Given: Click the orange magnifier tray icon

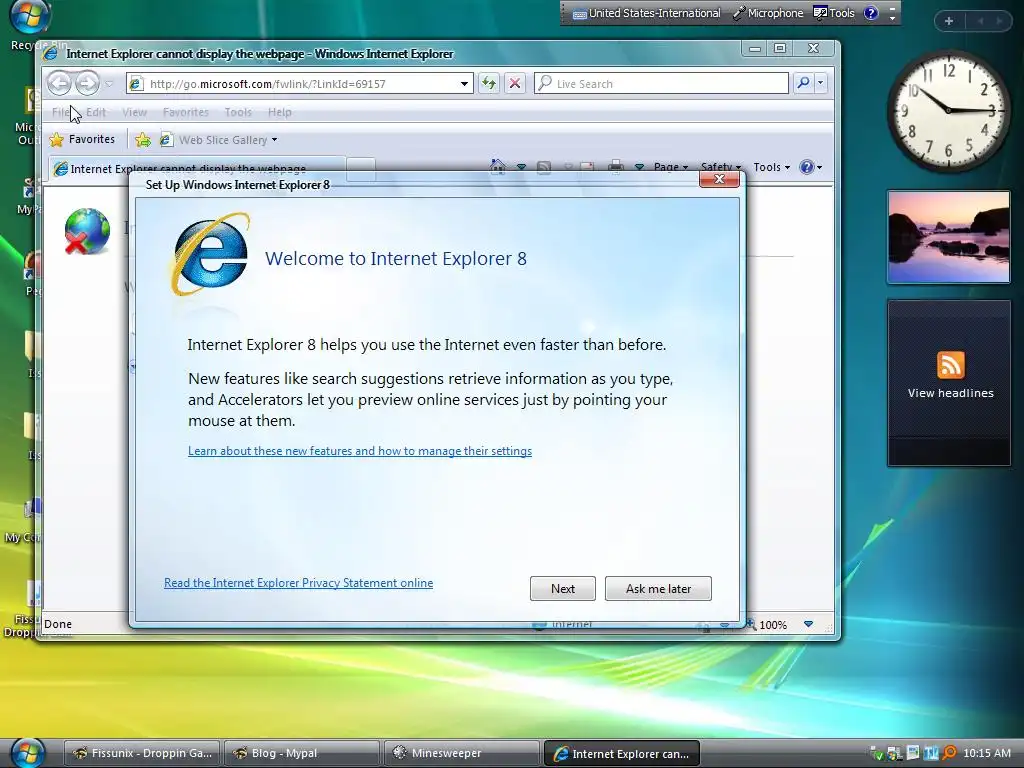Looking at the screenshot, I should coord(949,754).
